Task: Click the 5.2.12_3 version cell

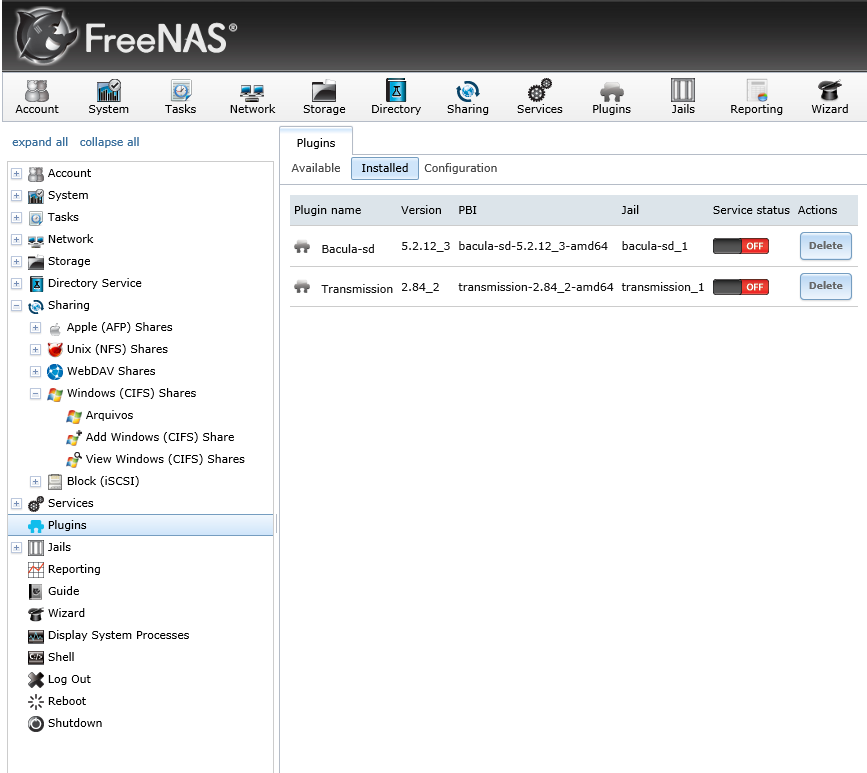Action: pos(426,246)
